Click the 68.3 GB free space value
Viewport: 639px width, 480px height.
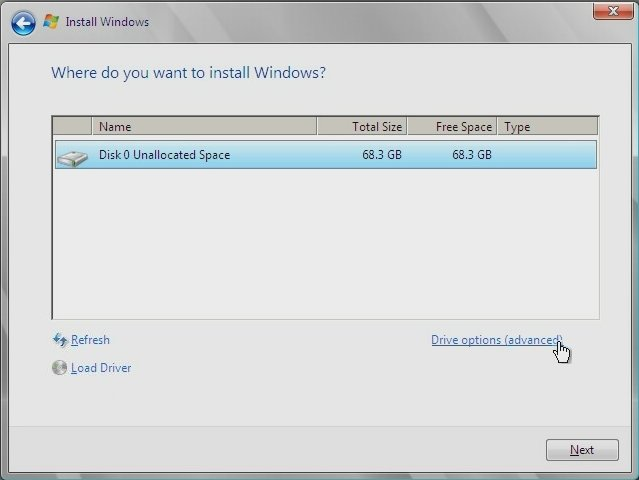472,155
